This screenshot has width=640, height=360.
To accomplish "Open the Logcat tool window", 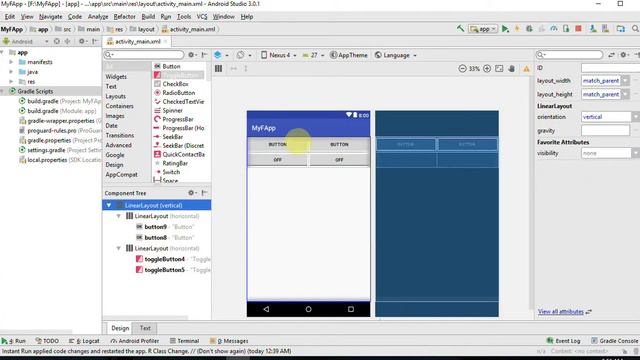I will click(84, 340).
